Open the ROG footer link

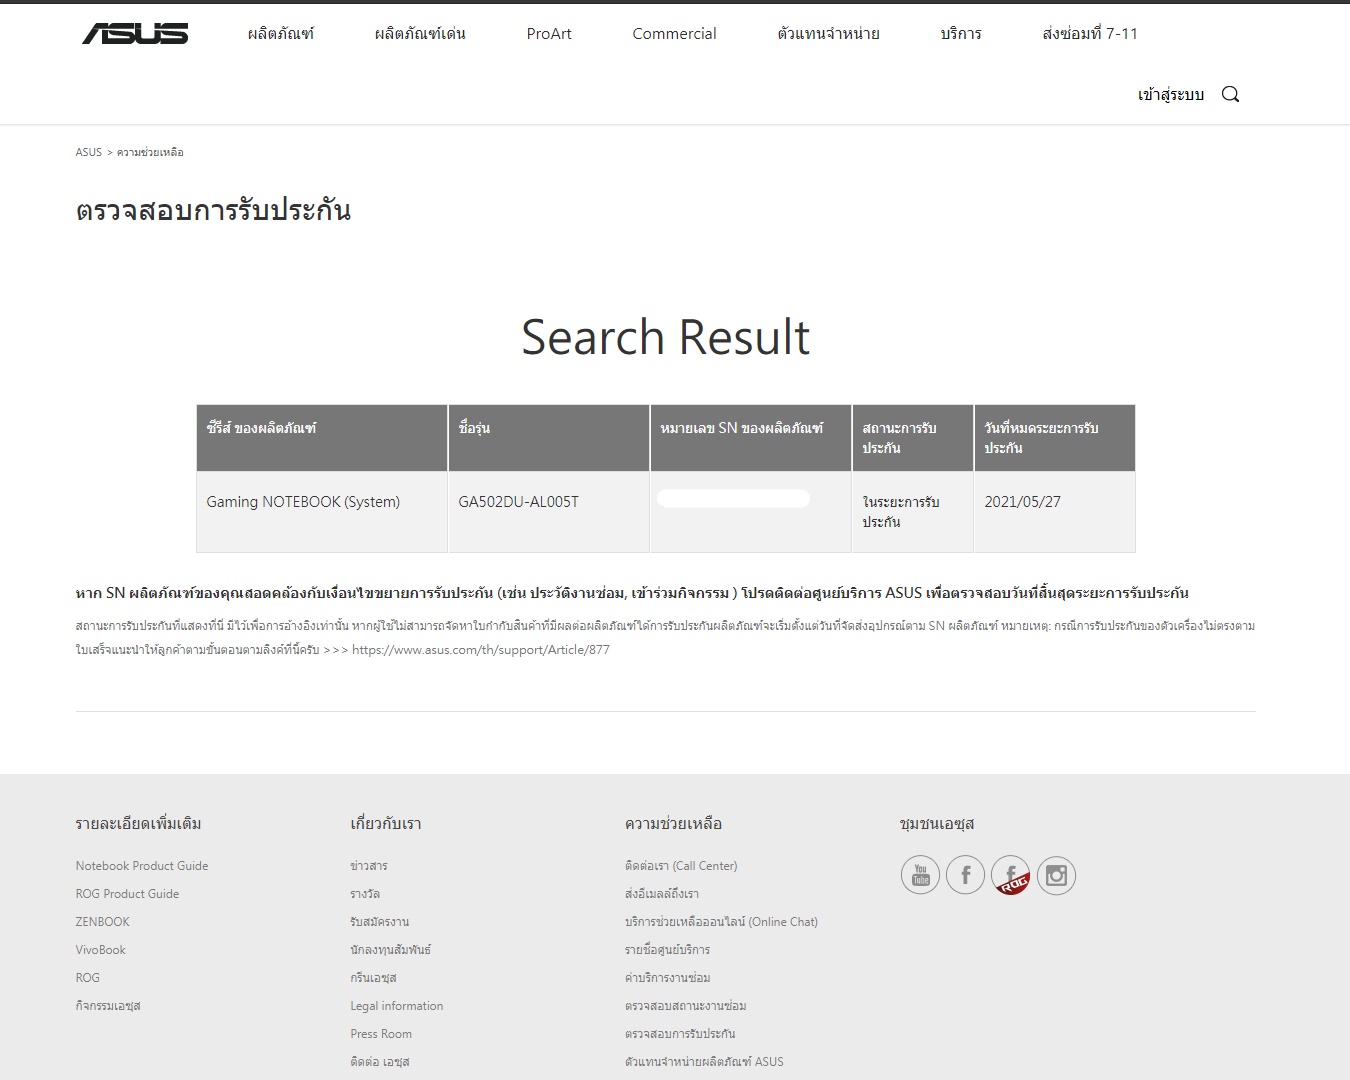pos(88,978)
